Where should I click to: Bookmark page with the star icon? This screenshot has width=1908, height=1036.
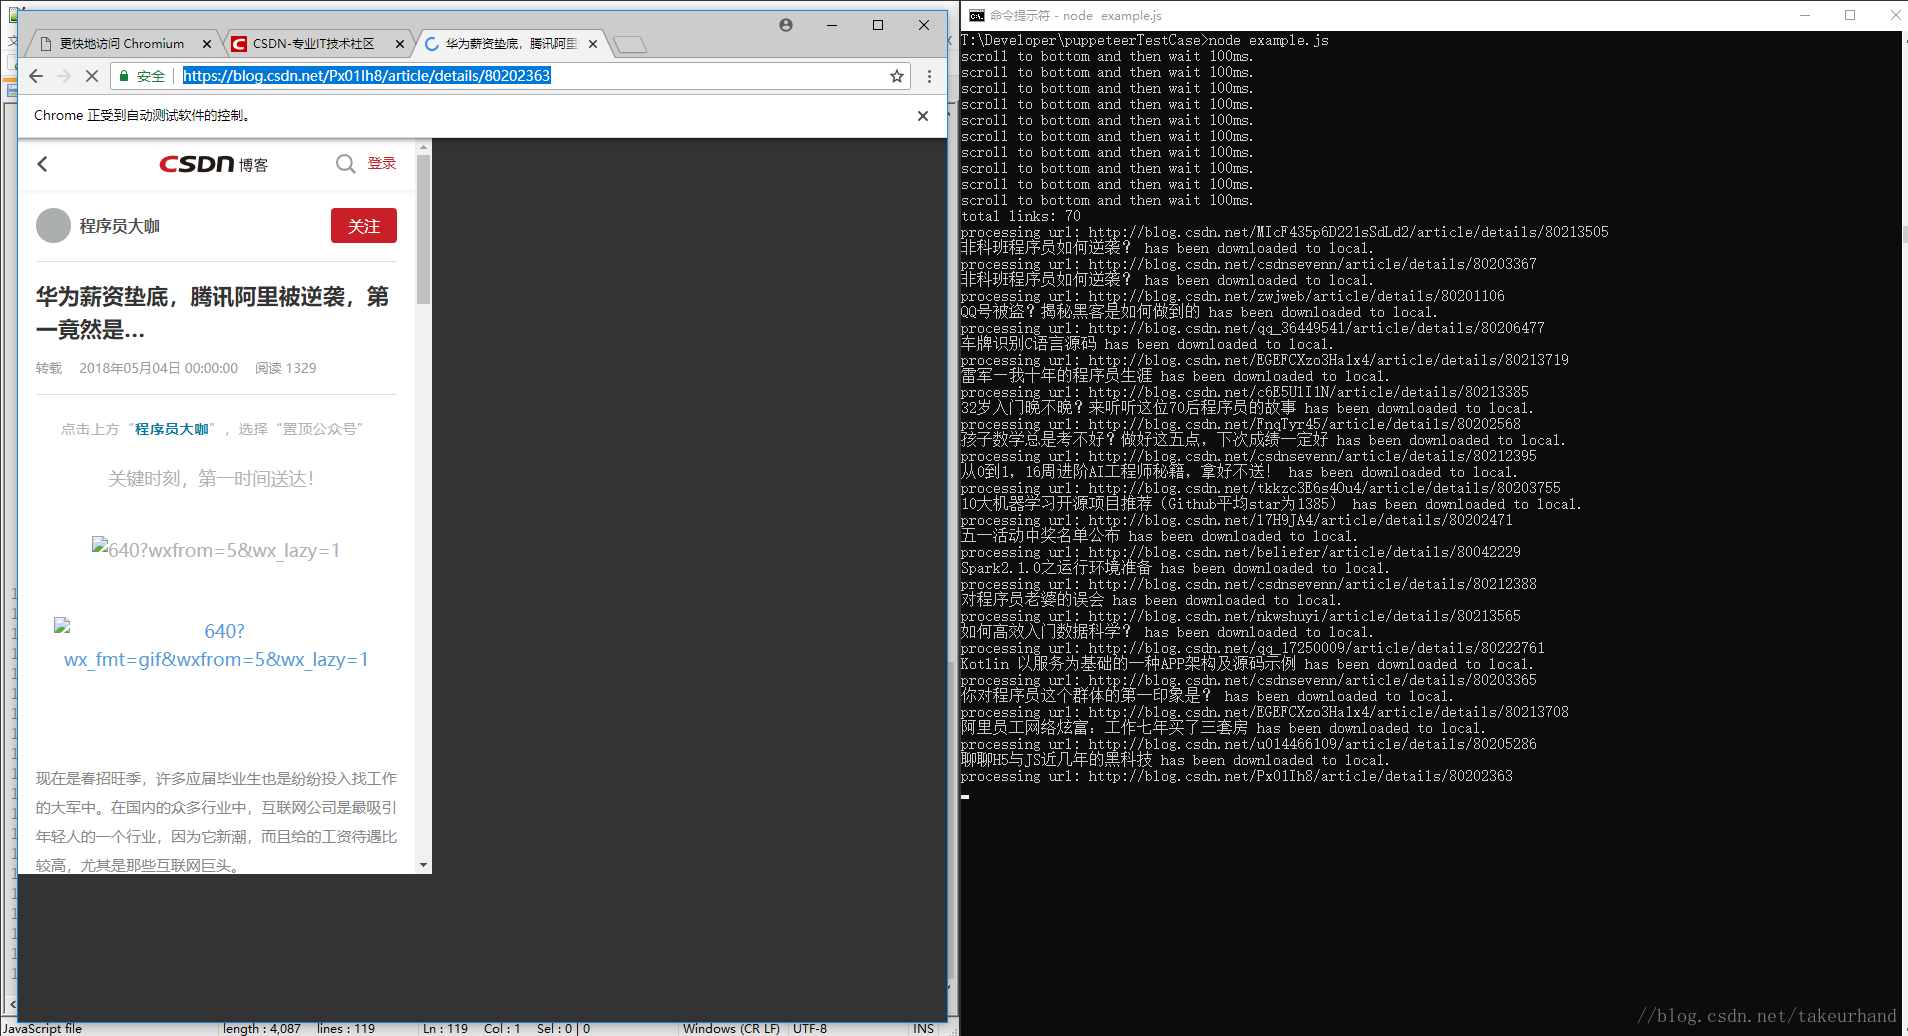tap(897, 76)
